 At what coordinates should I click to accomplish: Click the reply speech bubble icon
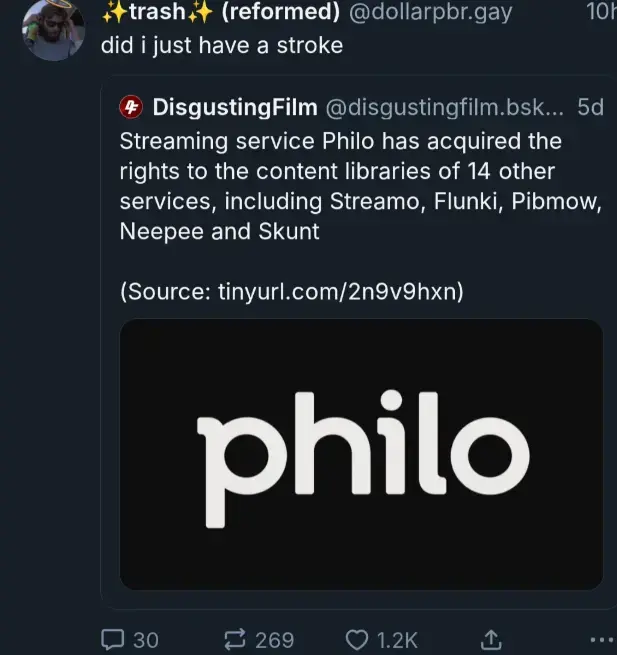[x=114, y=639]
